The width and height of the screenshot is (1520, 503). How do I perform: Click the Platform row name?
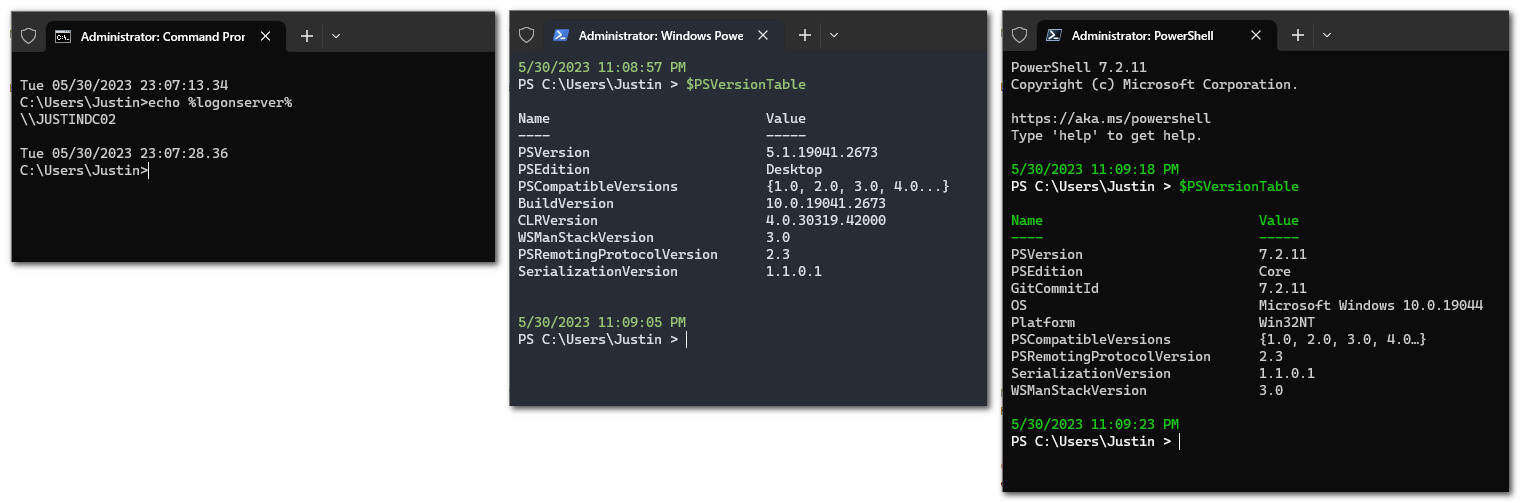(1043, 322)
